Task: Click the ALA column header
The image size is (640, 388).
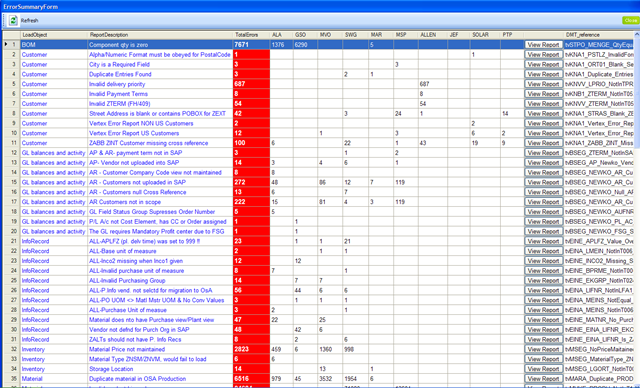Action: [282, 35]
